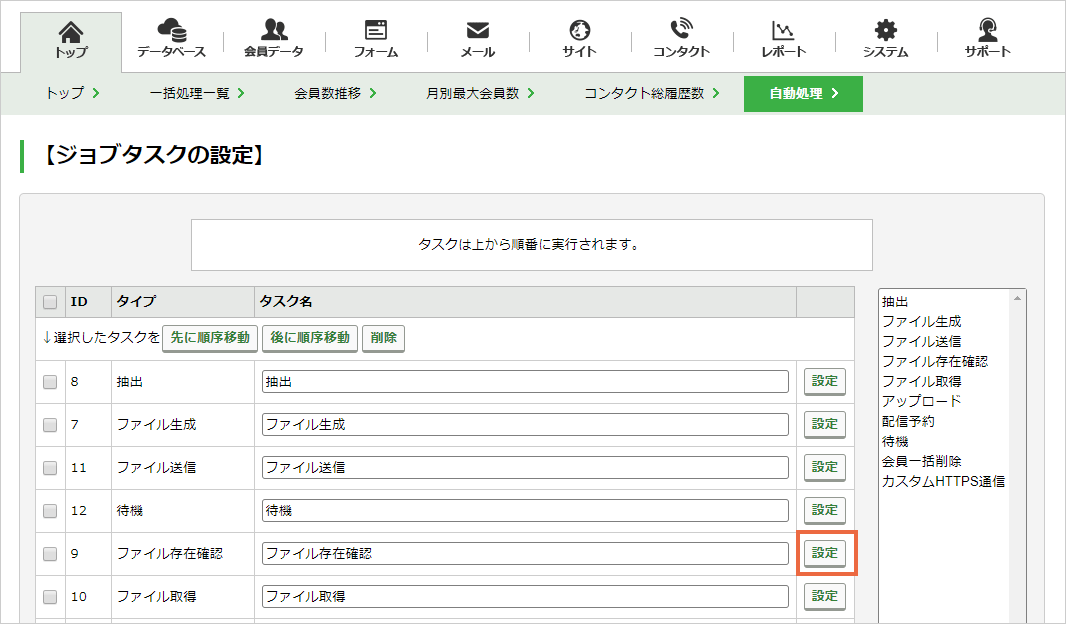Screen dimensions: 1066x624
Task: Click 設定 for the ファイル存在確認 task
Action: (x=825, y=553)
